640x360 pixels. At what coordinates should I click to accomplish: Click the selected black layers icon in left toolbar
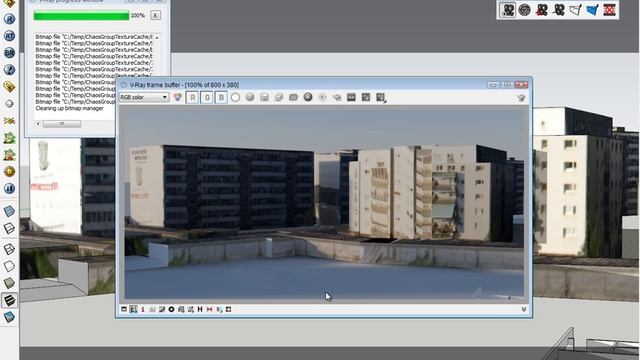click(9, 300)
